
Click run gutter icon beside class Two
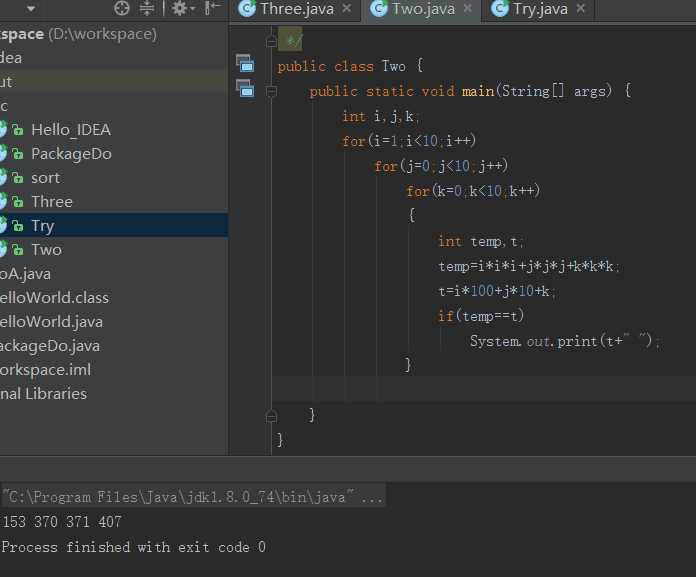click(x=245, y=63)
